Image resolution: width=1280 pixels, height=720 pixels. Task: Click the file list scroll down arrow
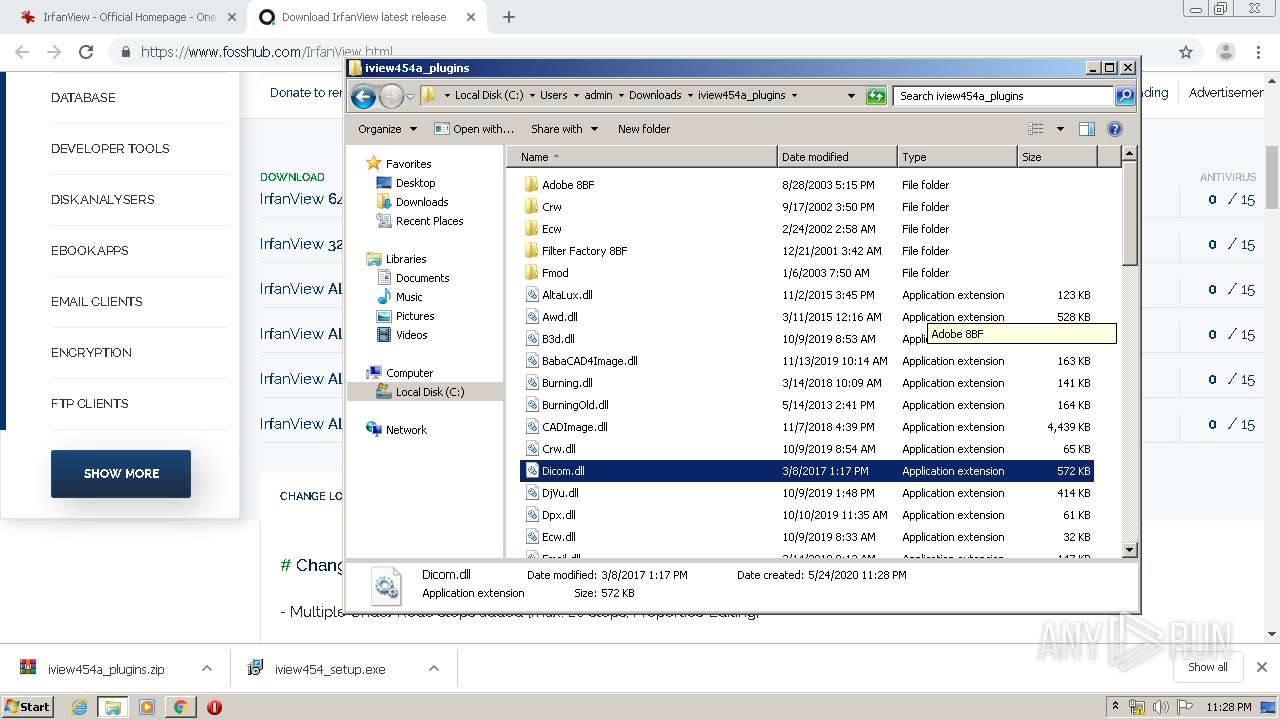(1129, 550)
